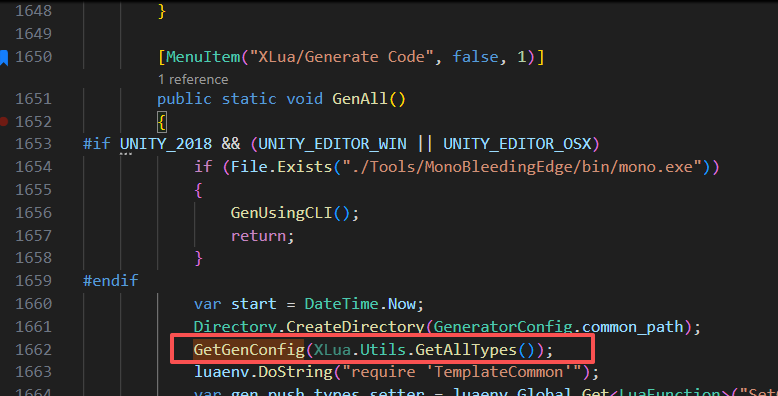Click the UNITY_EDITOR_OSX symbol

click(x=517, y=144)
